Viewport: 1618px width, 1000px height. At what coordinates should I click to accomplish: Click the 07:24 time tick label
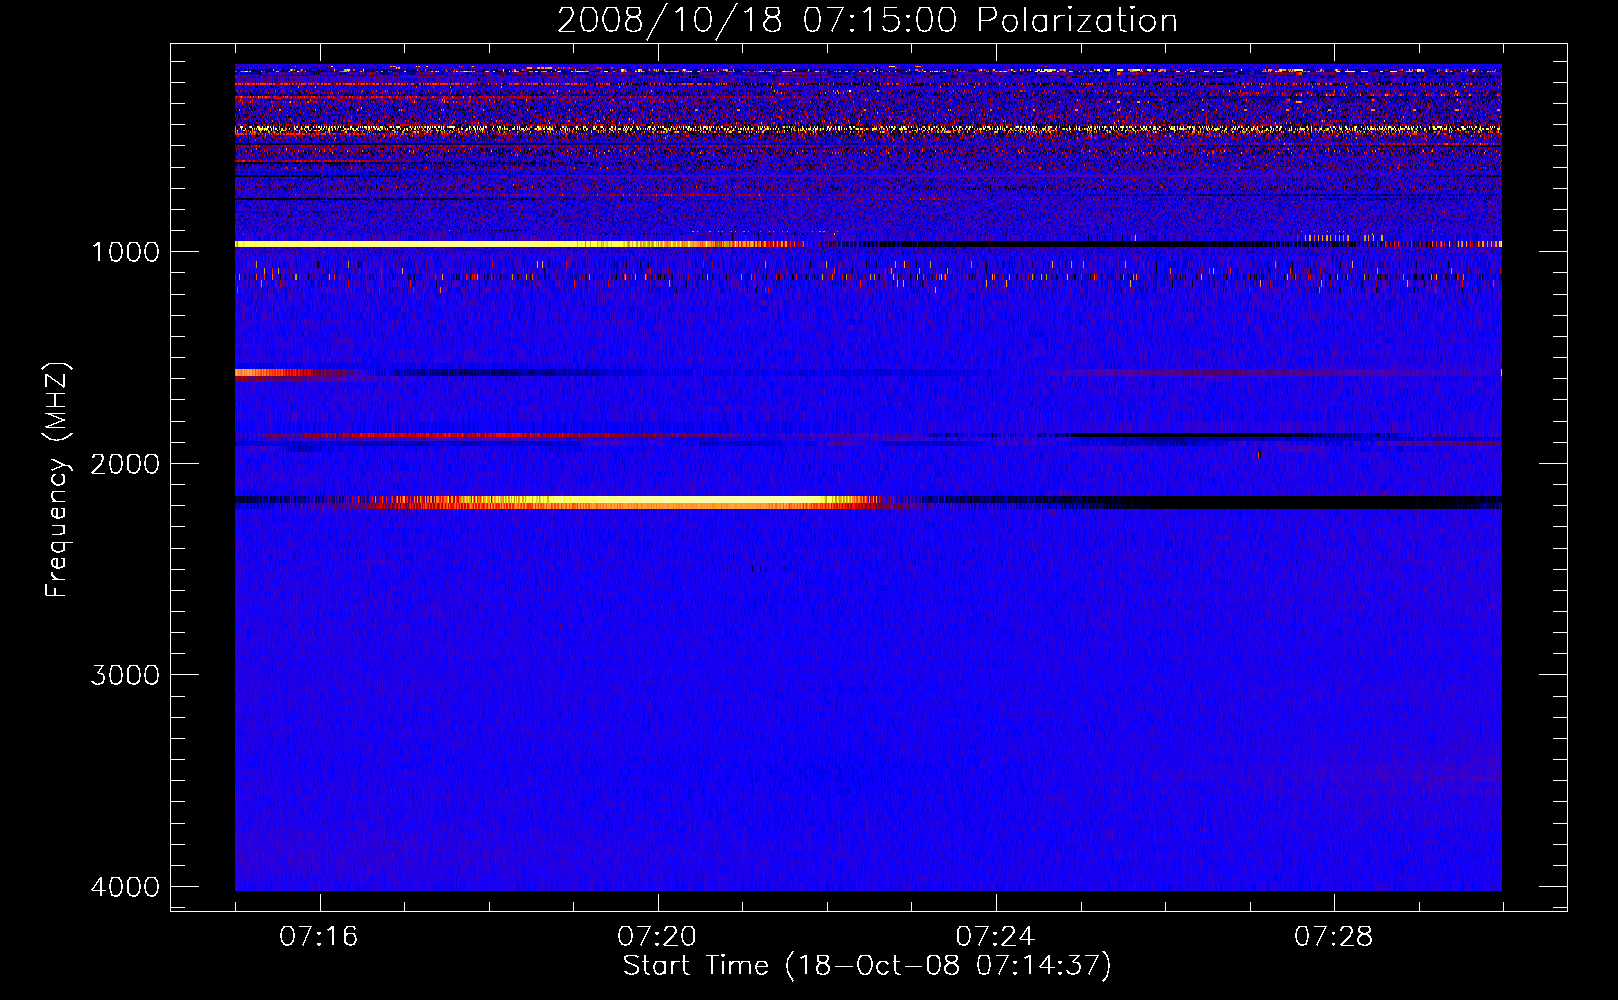pos(995,937)
